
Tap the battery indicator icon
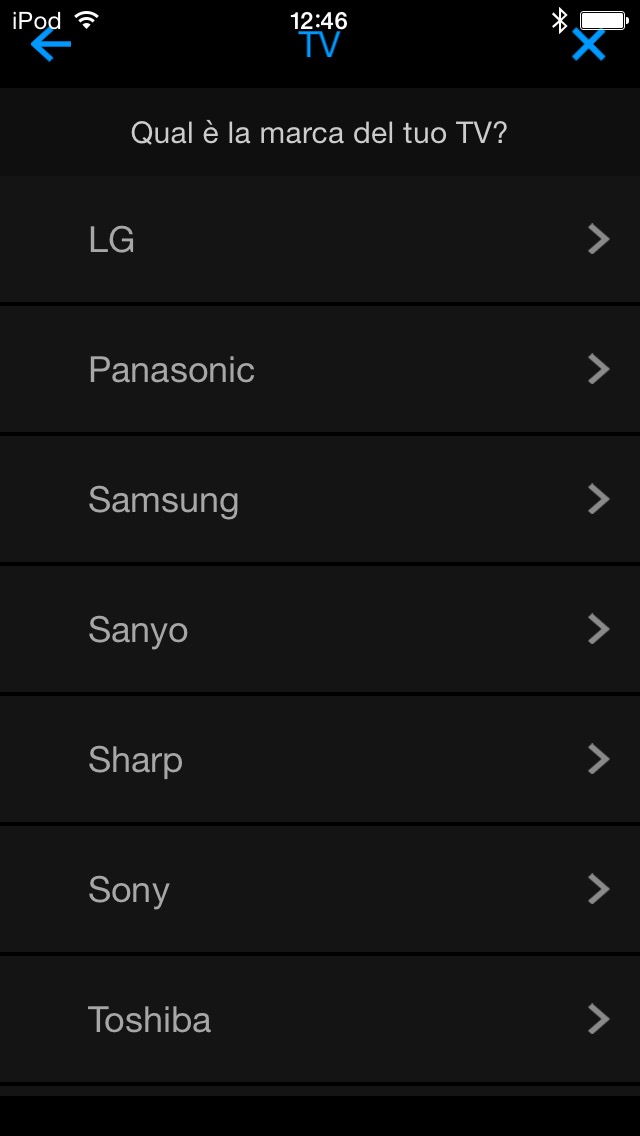coord(603,19)
